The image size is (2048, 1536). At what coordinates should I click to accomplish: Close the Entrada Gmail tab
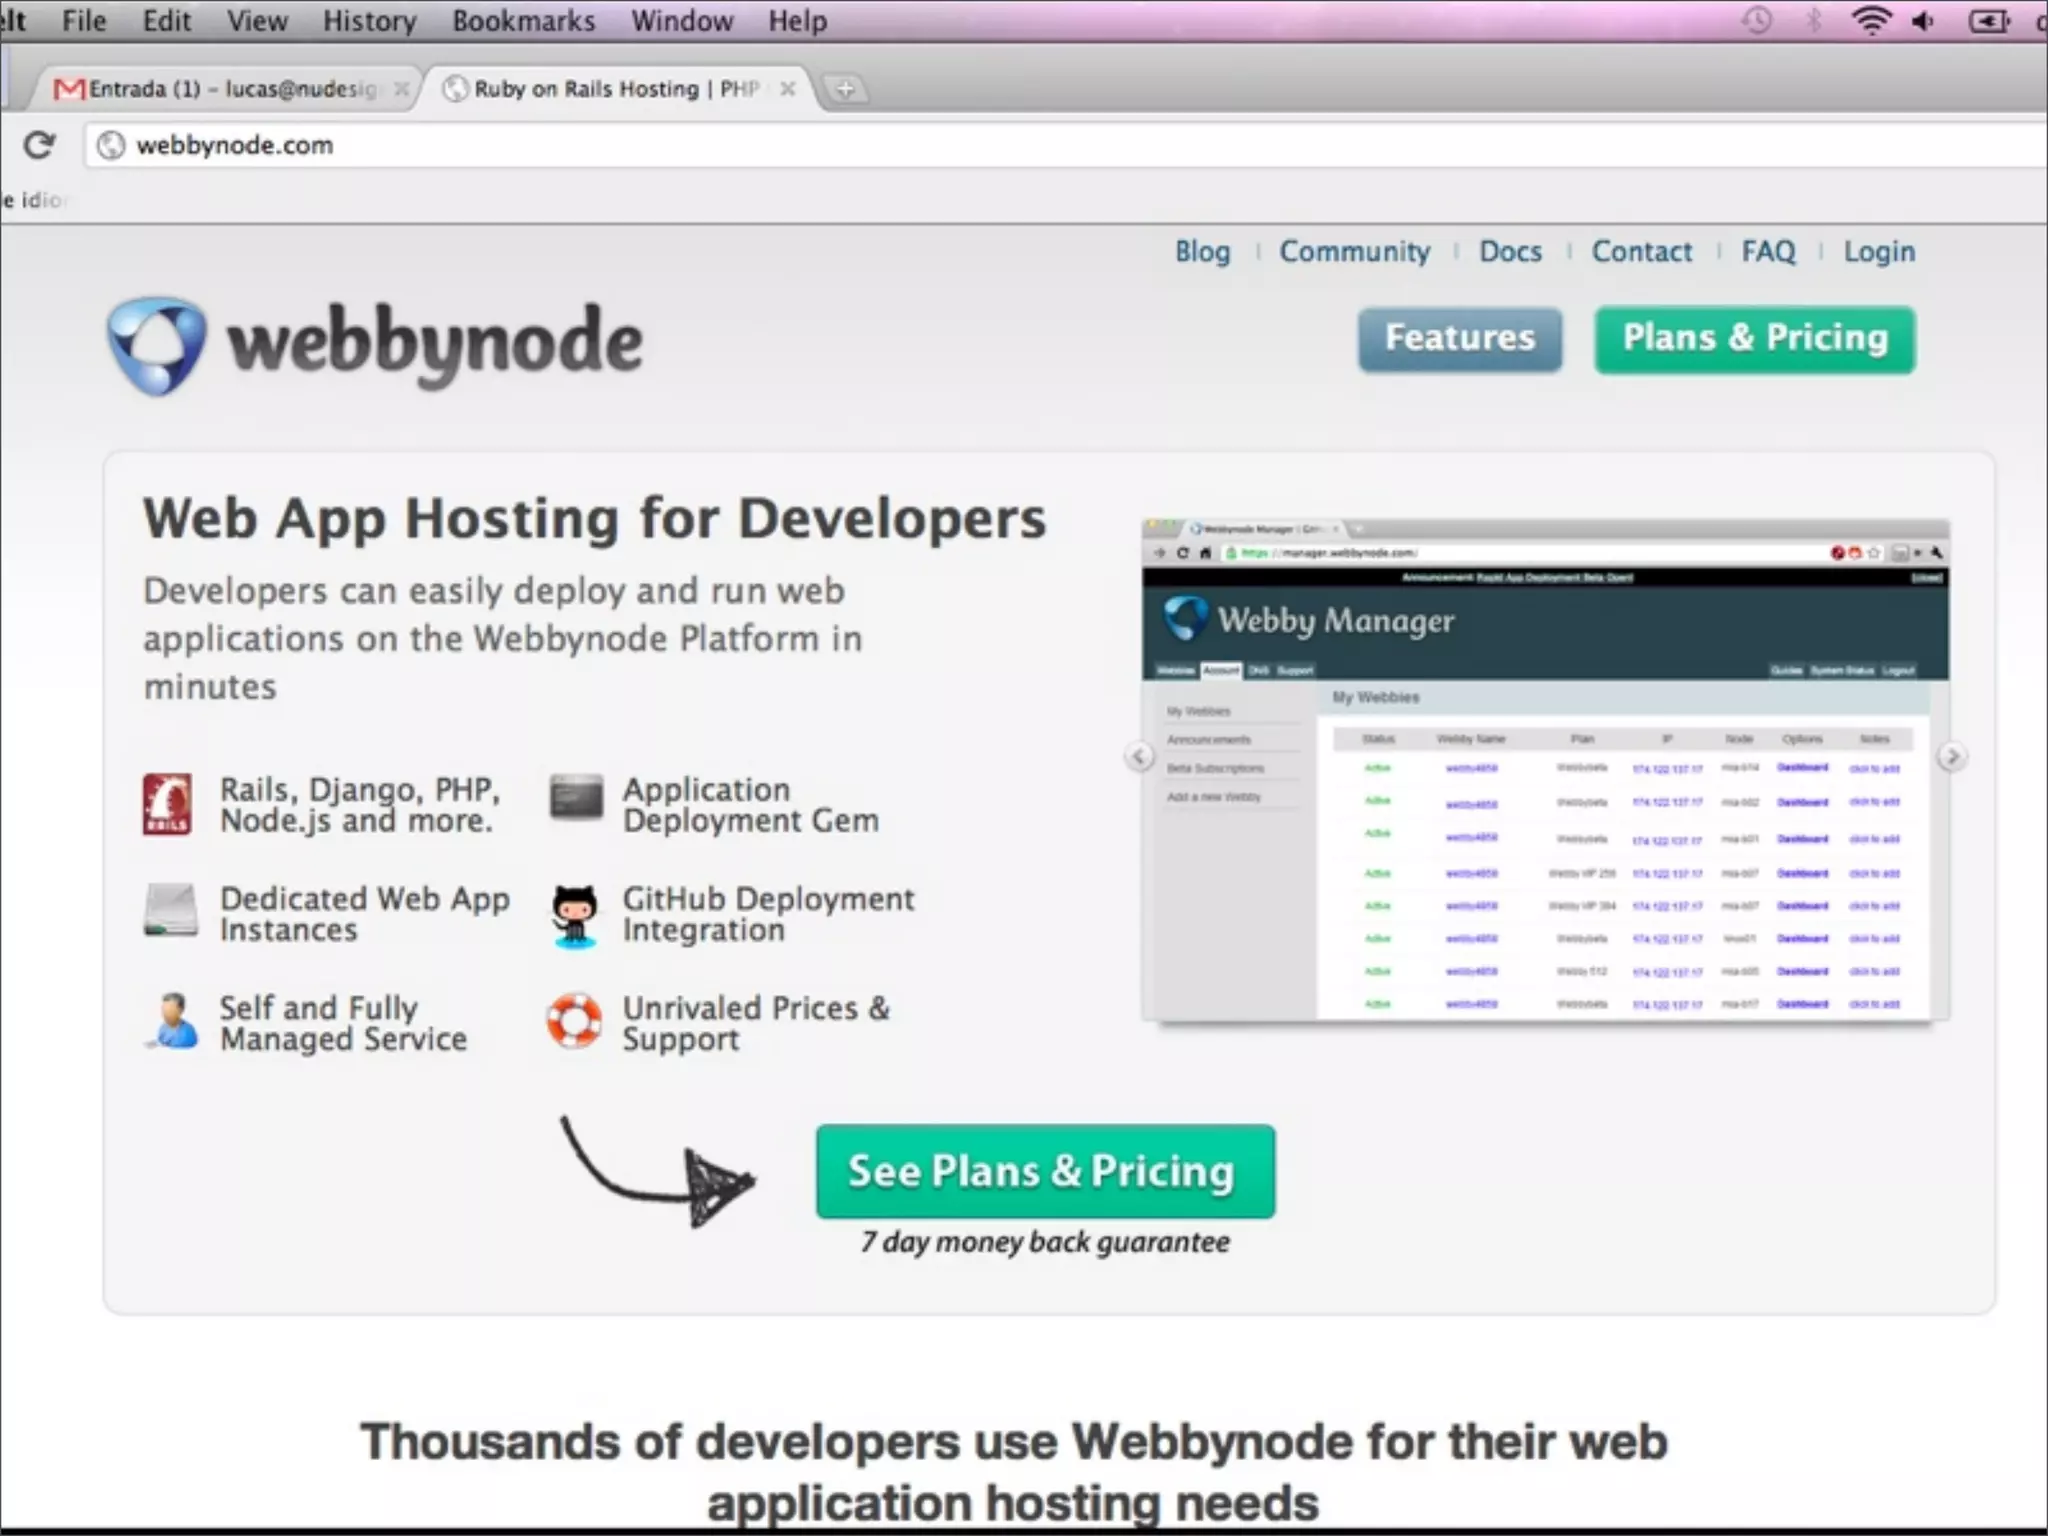(x=401, y=89)
